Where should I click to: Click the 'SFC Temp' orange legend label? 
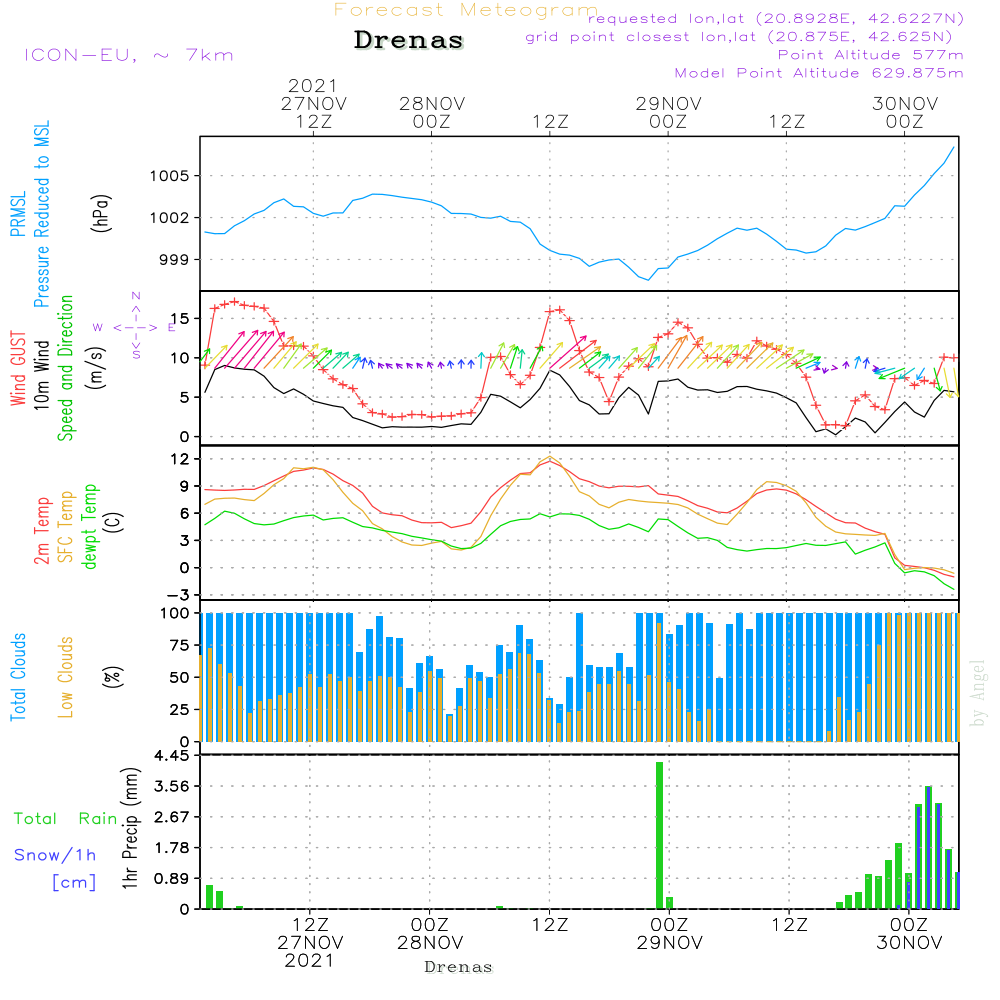pos(66,527)
